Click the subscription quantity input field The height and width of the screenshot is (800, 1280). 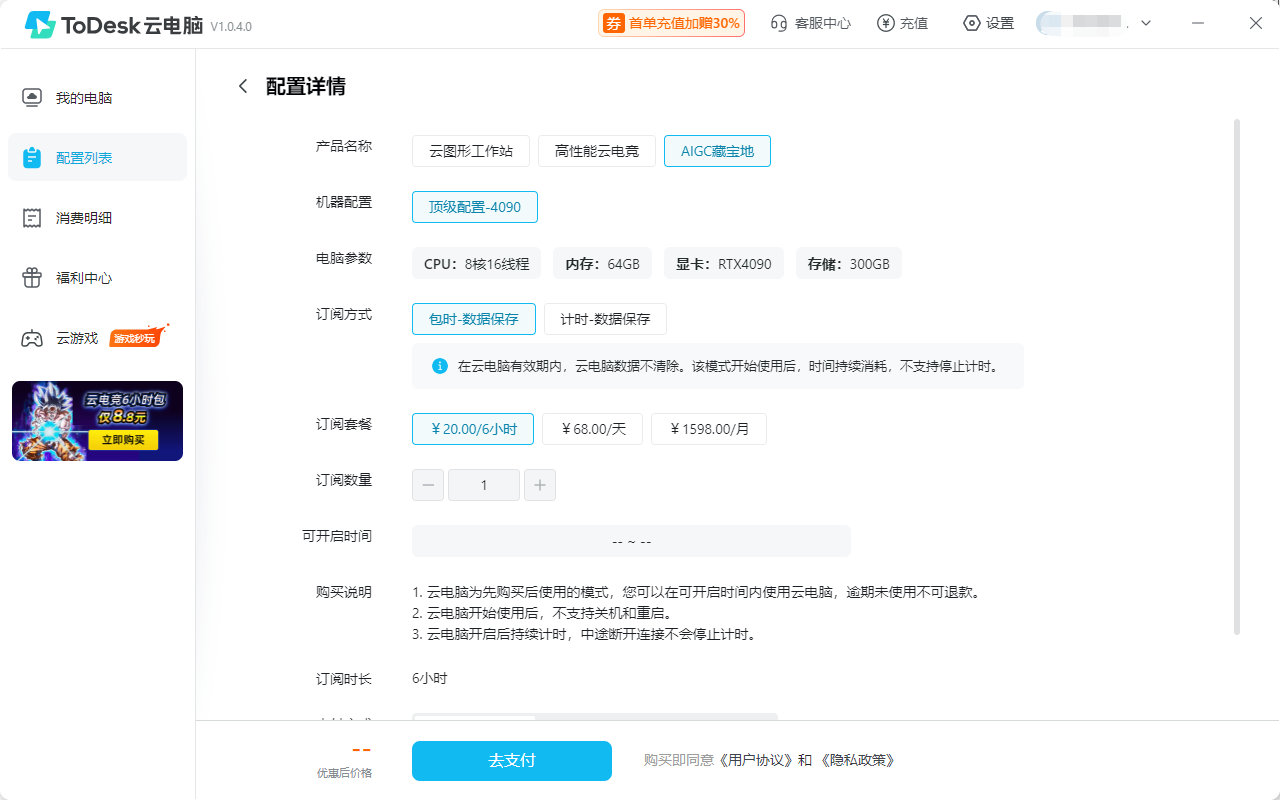tap(484, 484)
